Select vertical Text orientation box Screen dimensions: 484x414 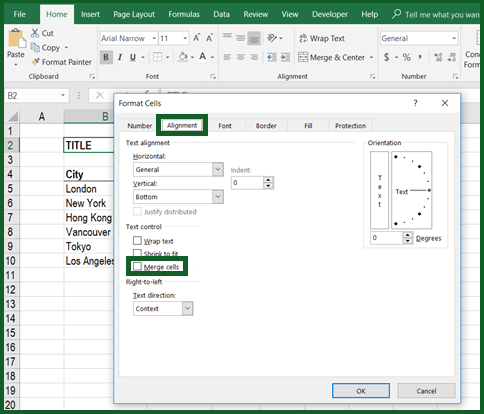pos(379,190)
